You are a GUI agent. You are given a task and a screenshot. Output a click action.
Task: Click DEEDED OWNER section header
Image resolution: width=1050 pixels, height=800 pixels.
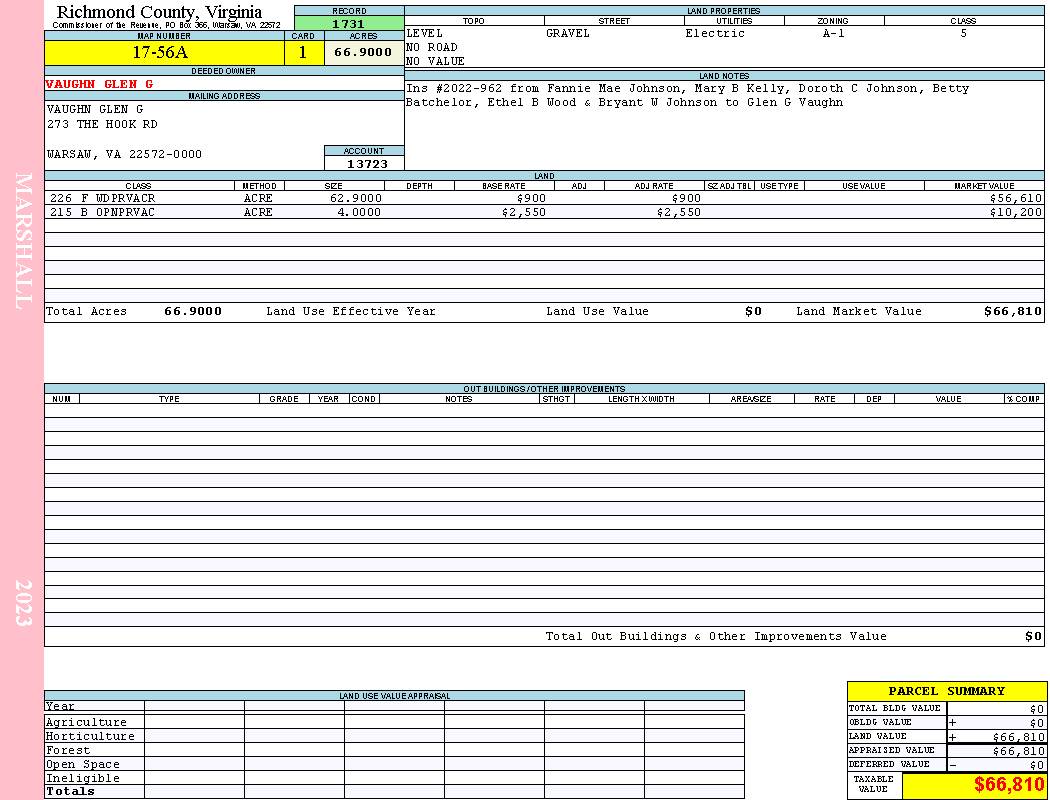[224, 71]
